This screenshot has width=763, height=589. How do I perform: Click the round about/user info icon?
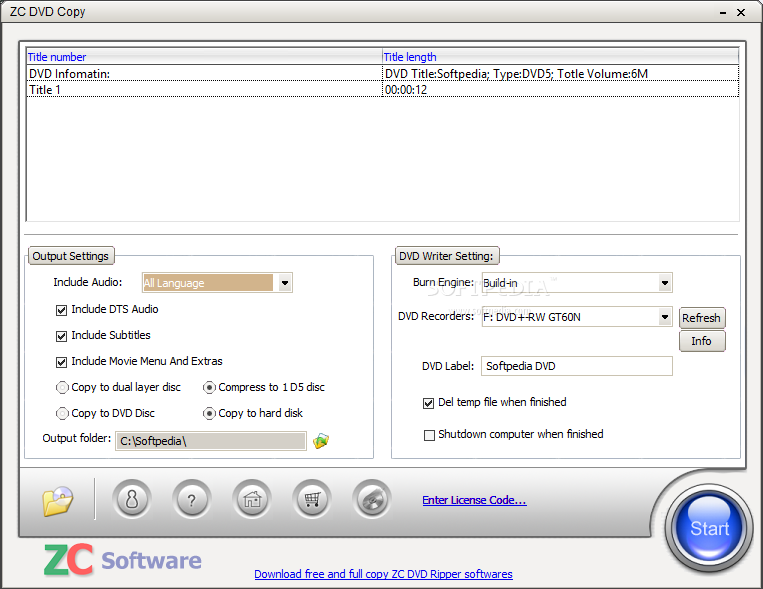(x=132, y=499)
